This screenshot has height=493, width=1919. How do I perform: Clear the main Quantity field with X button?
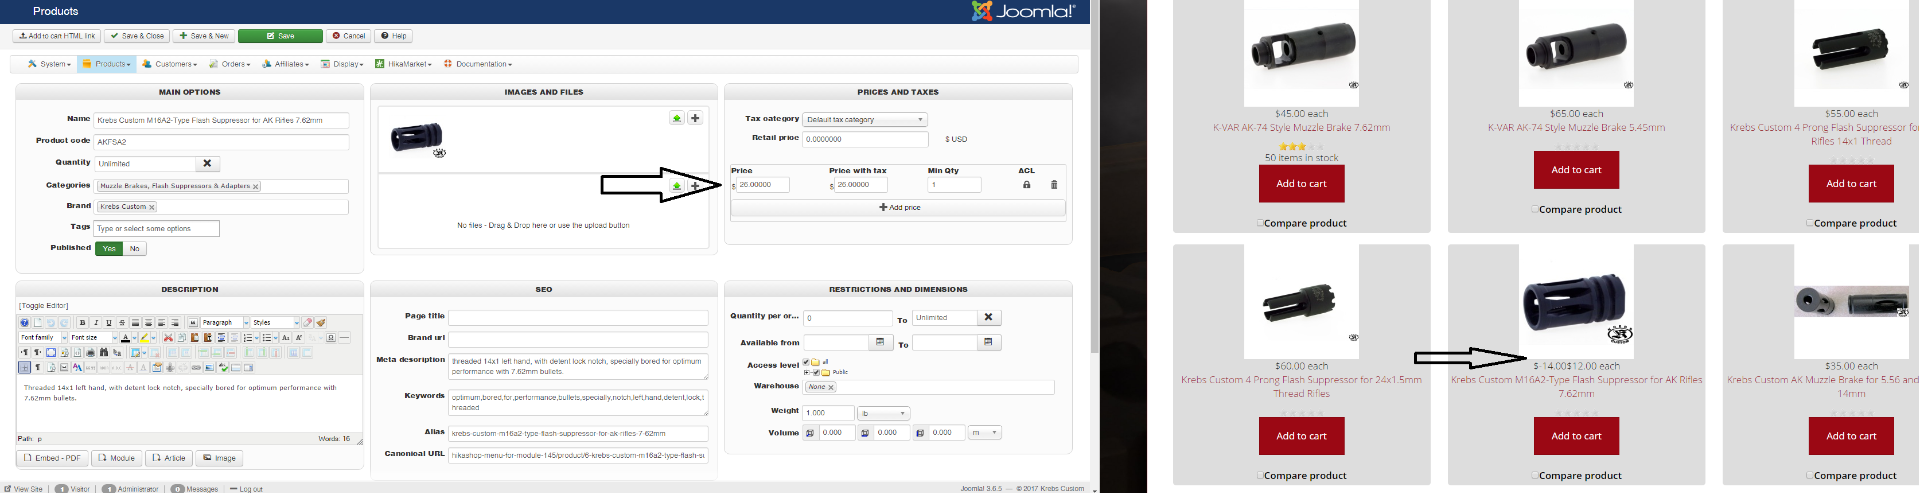tap(207, 163)
